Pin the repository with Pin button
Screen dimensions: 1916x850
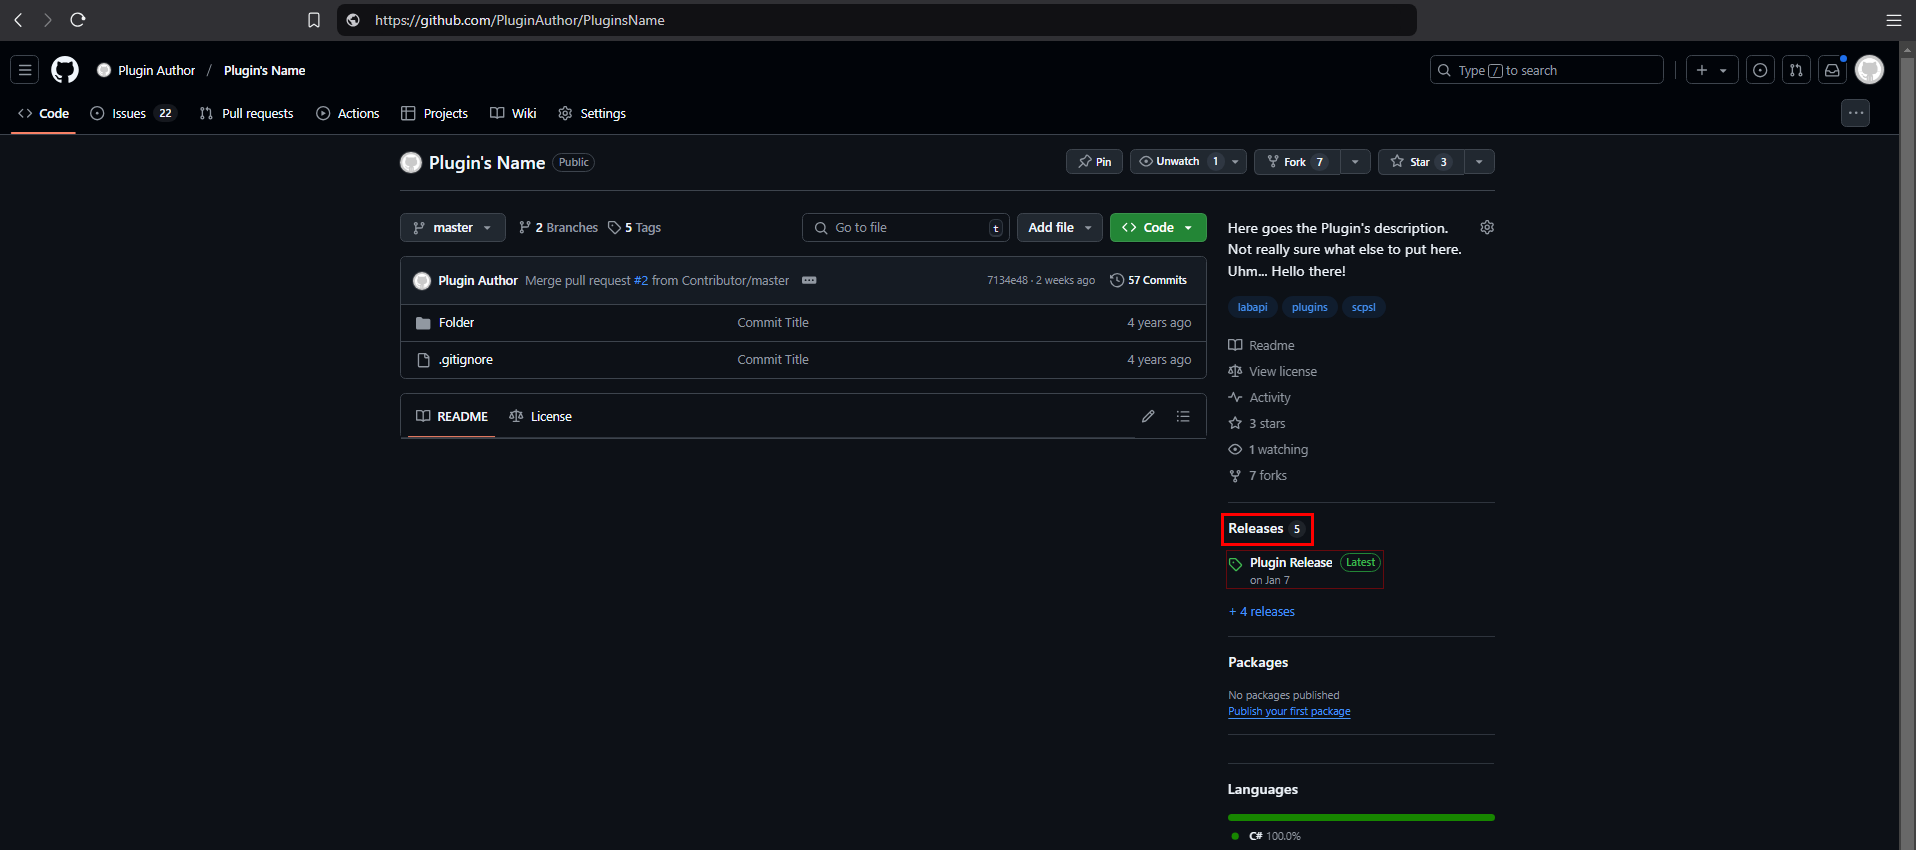pyautogui.click(x=1095, y=162)
